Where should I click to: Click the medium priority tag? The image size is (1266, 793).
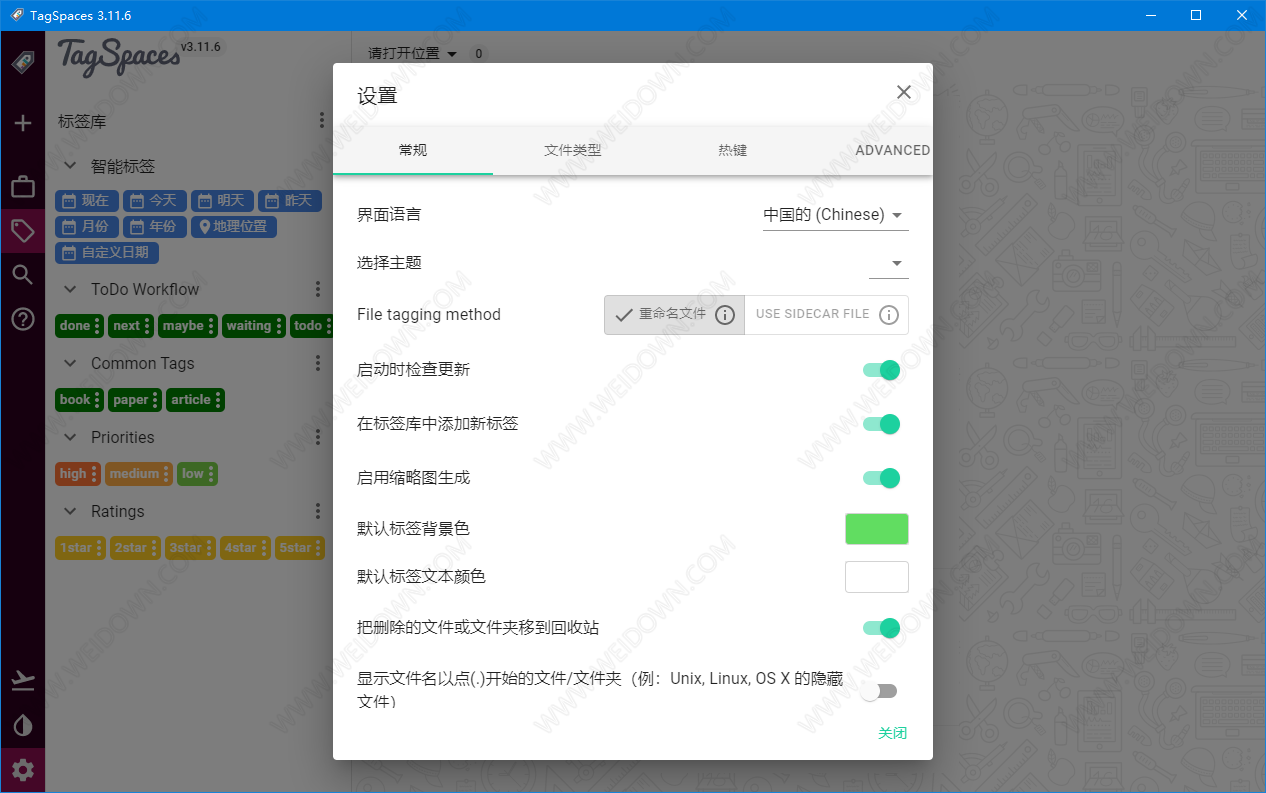pos(139,474)
